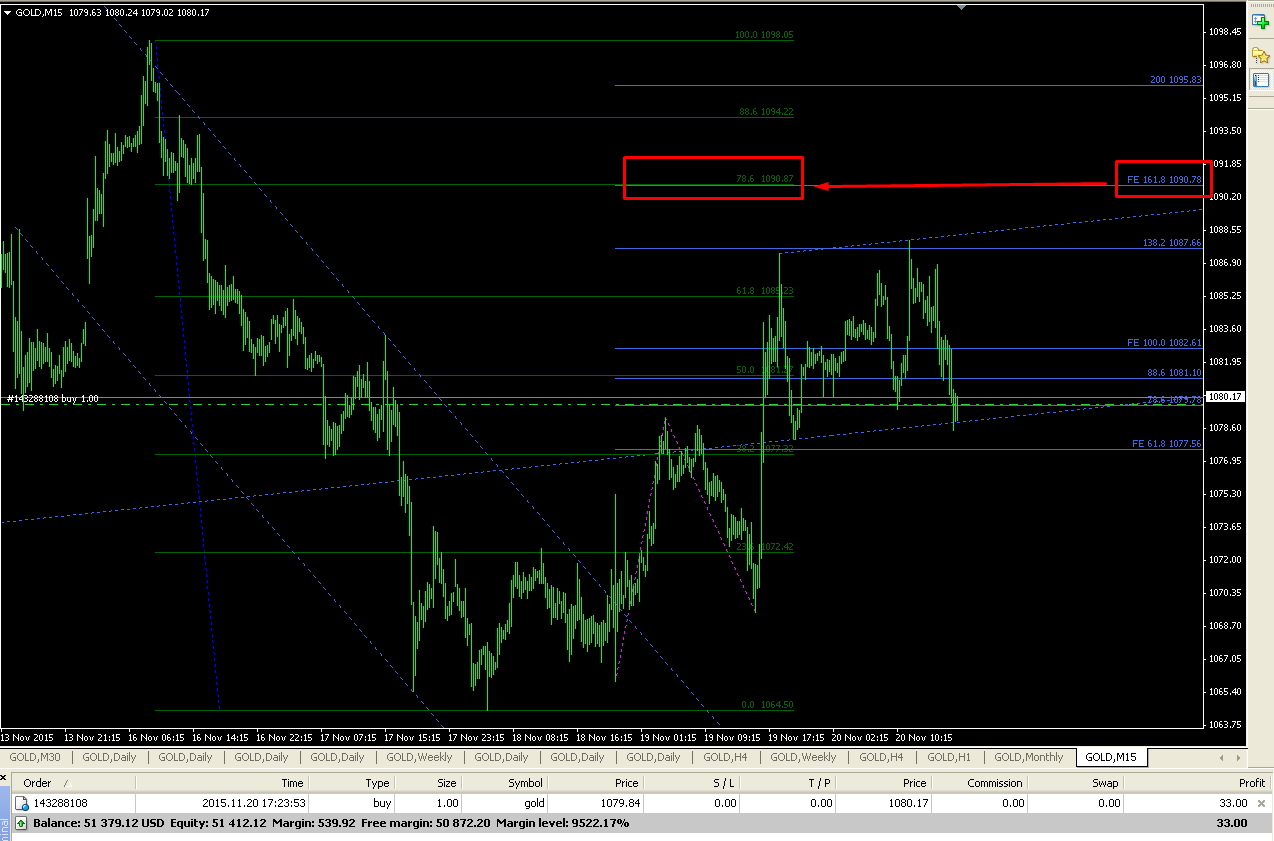Screen dimensions: 1274x841
Task: Click the 1098.45 value on the price scale
Action: pyautogui.click(x=1225, y=31)
